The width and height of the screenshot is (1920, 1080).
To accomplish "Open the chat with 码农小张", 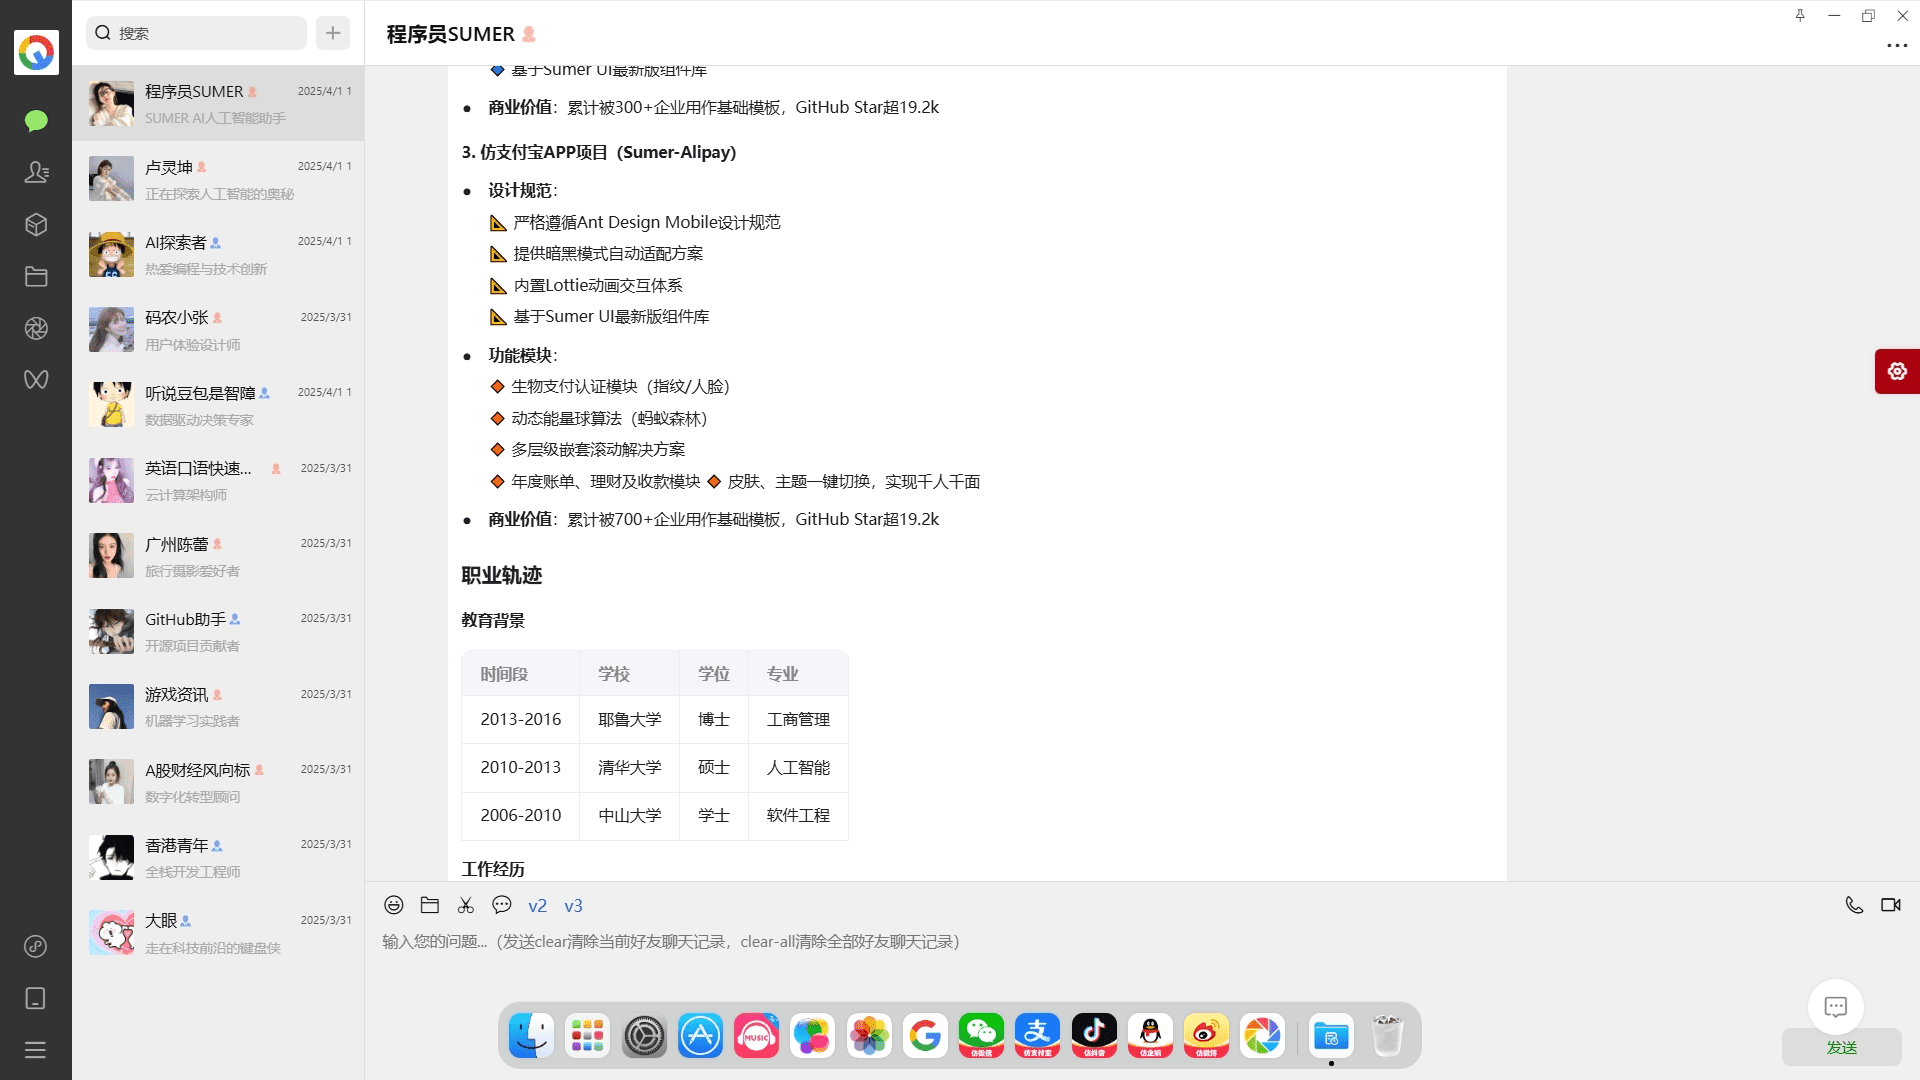I will (218, 330).
